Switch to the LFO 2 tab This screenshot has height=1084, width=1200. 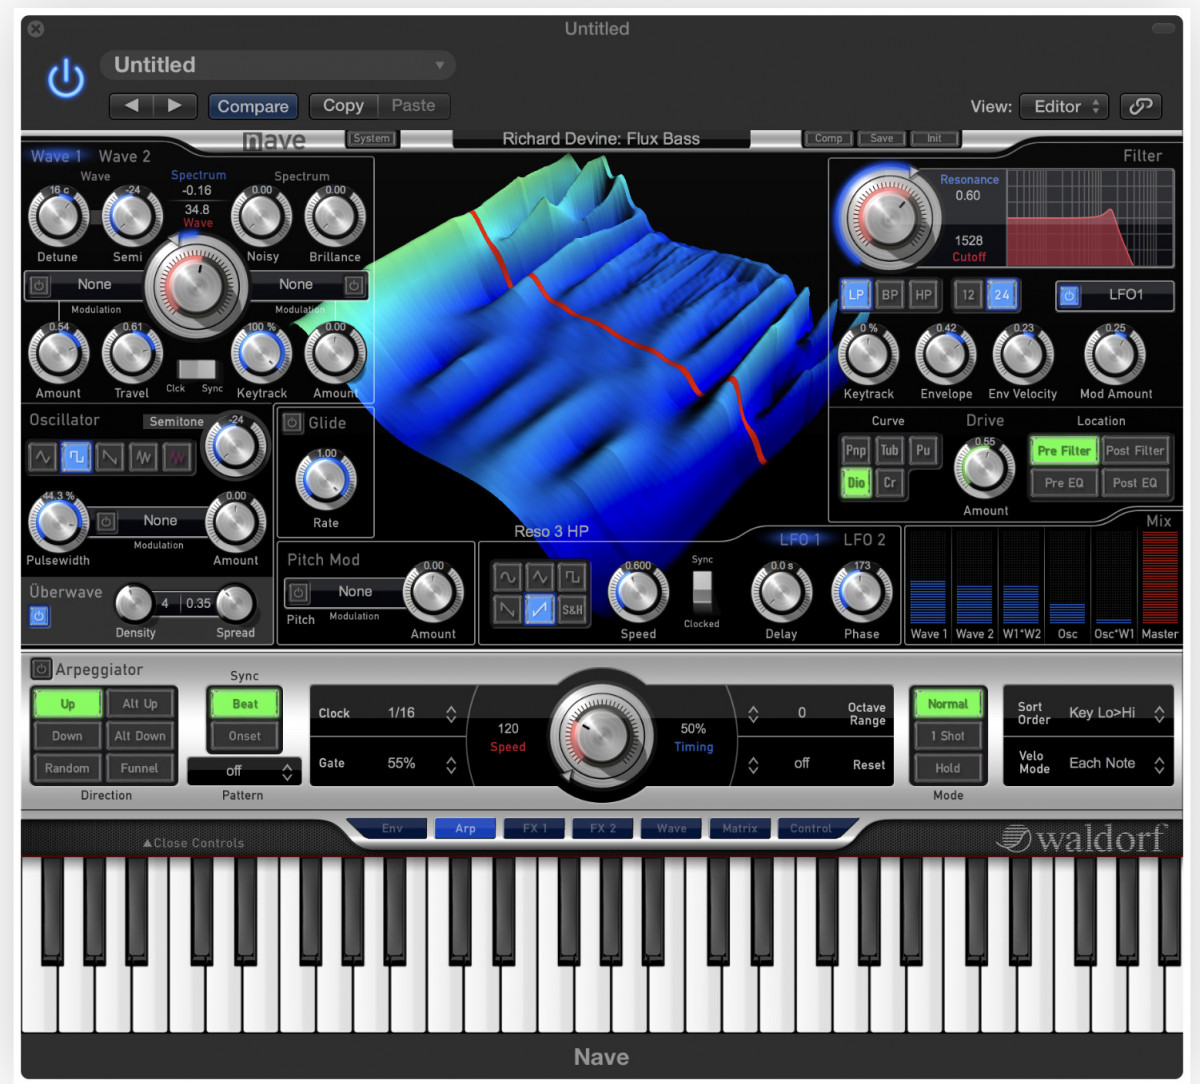tap(864, 540)
